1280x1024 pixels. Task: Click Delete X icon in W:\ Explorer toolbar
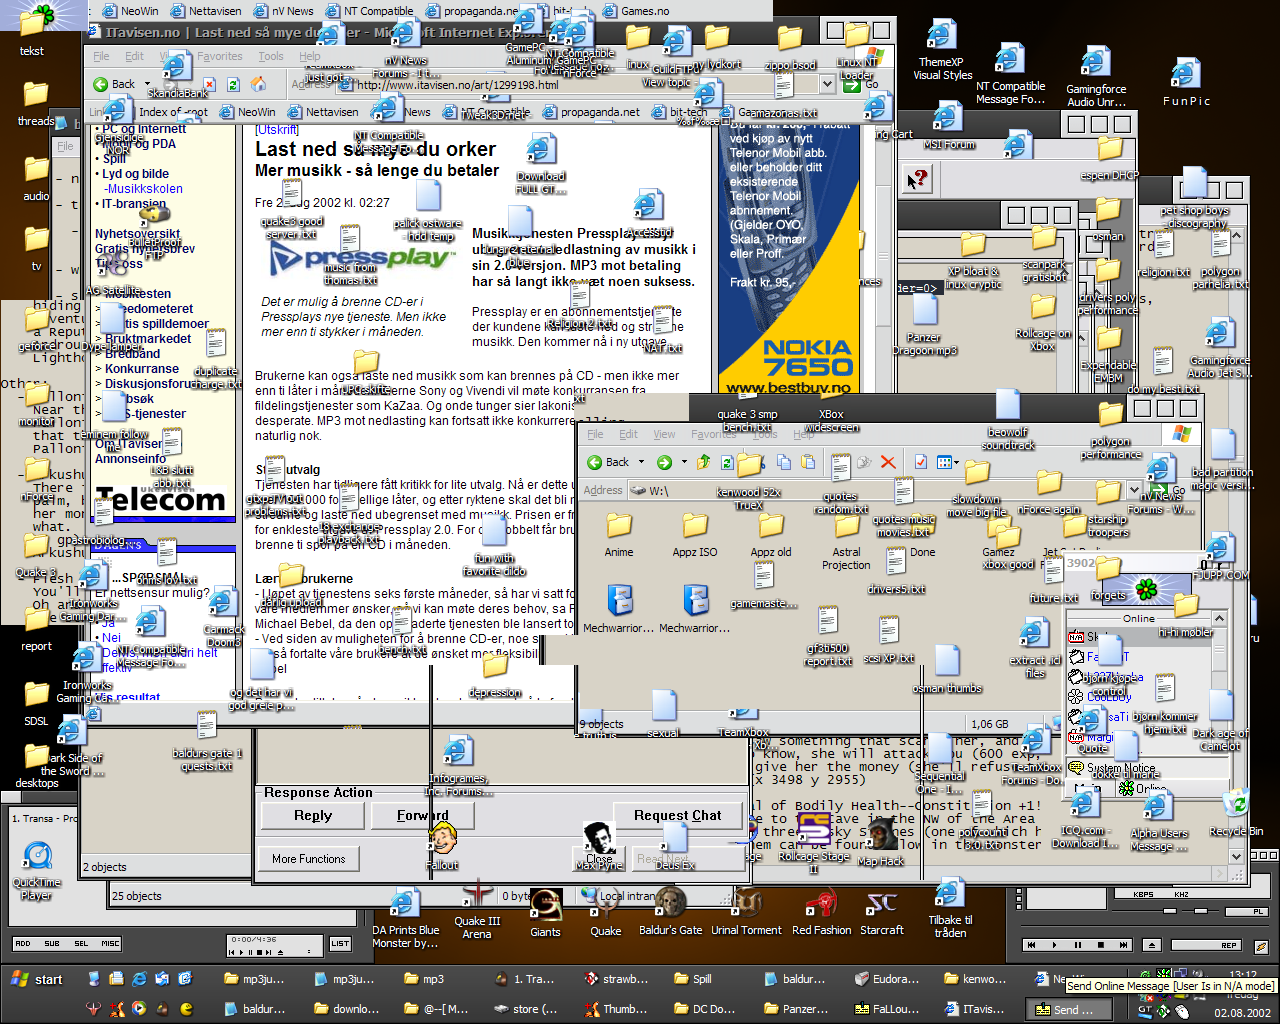coord(888,462)
